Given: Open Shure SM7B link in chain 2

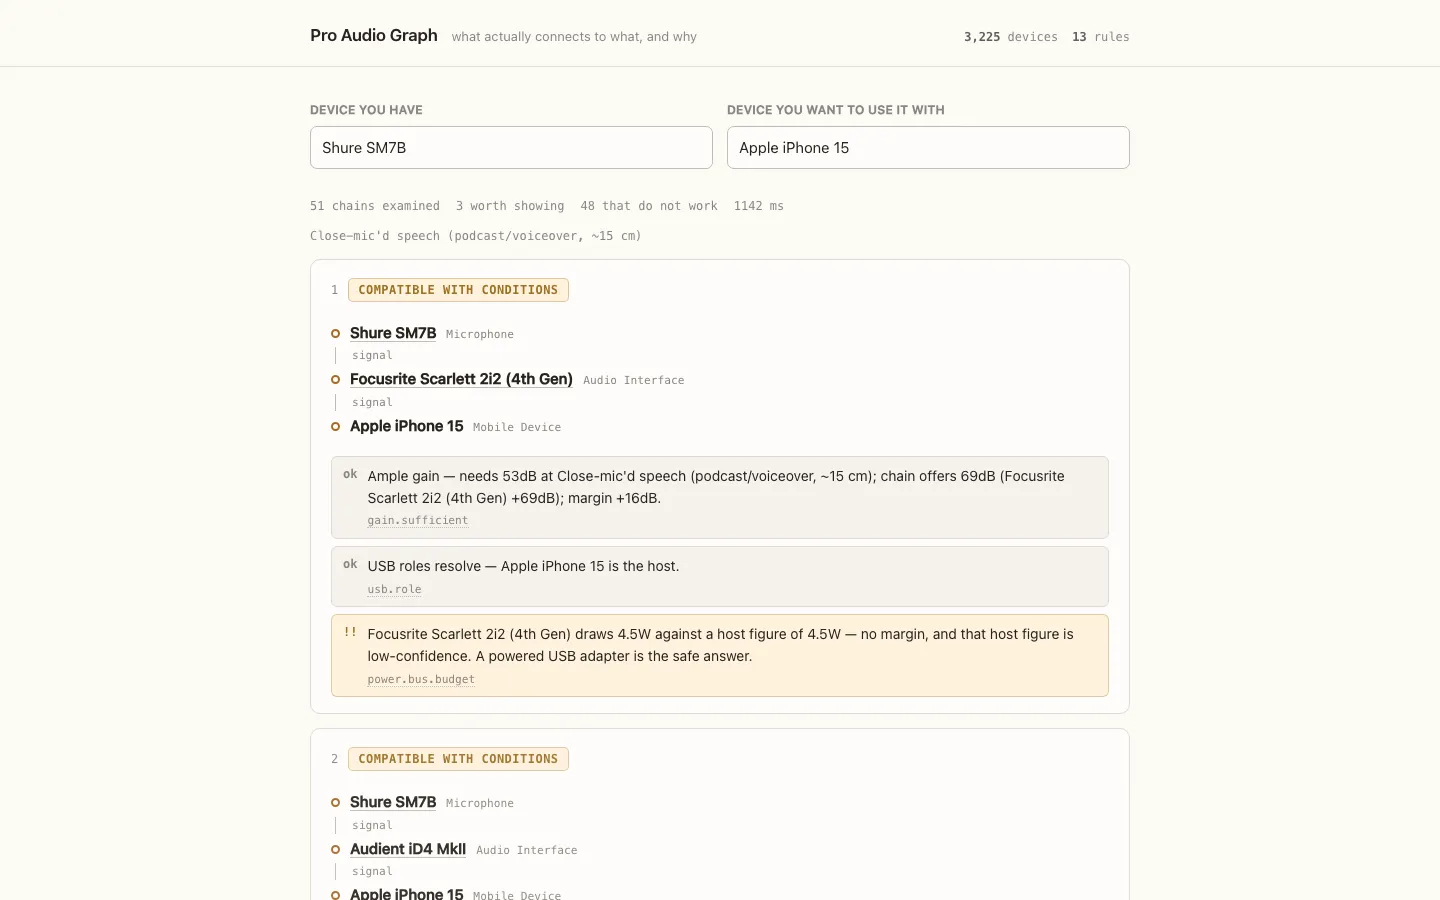Looking at the screenshot, I should click(393, 802).
